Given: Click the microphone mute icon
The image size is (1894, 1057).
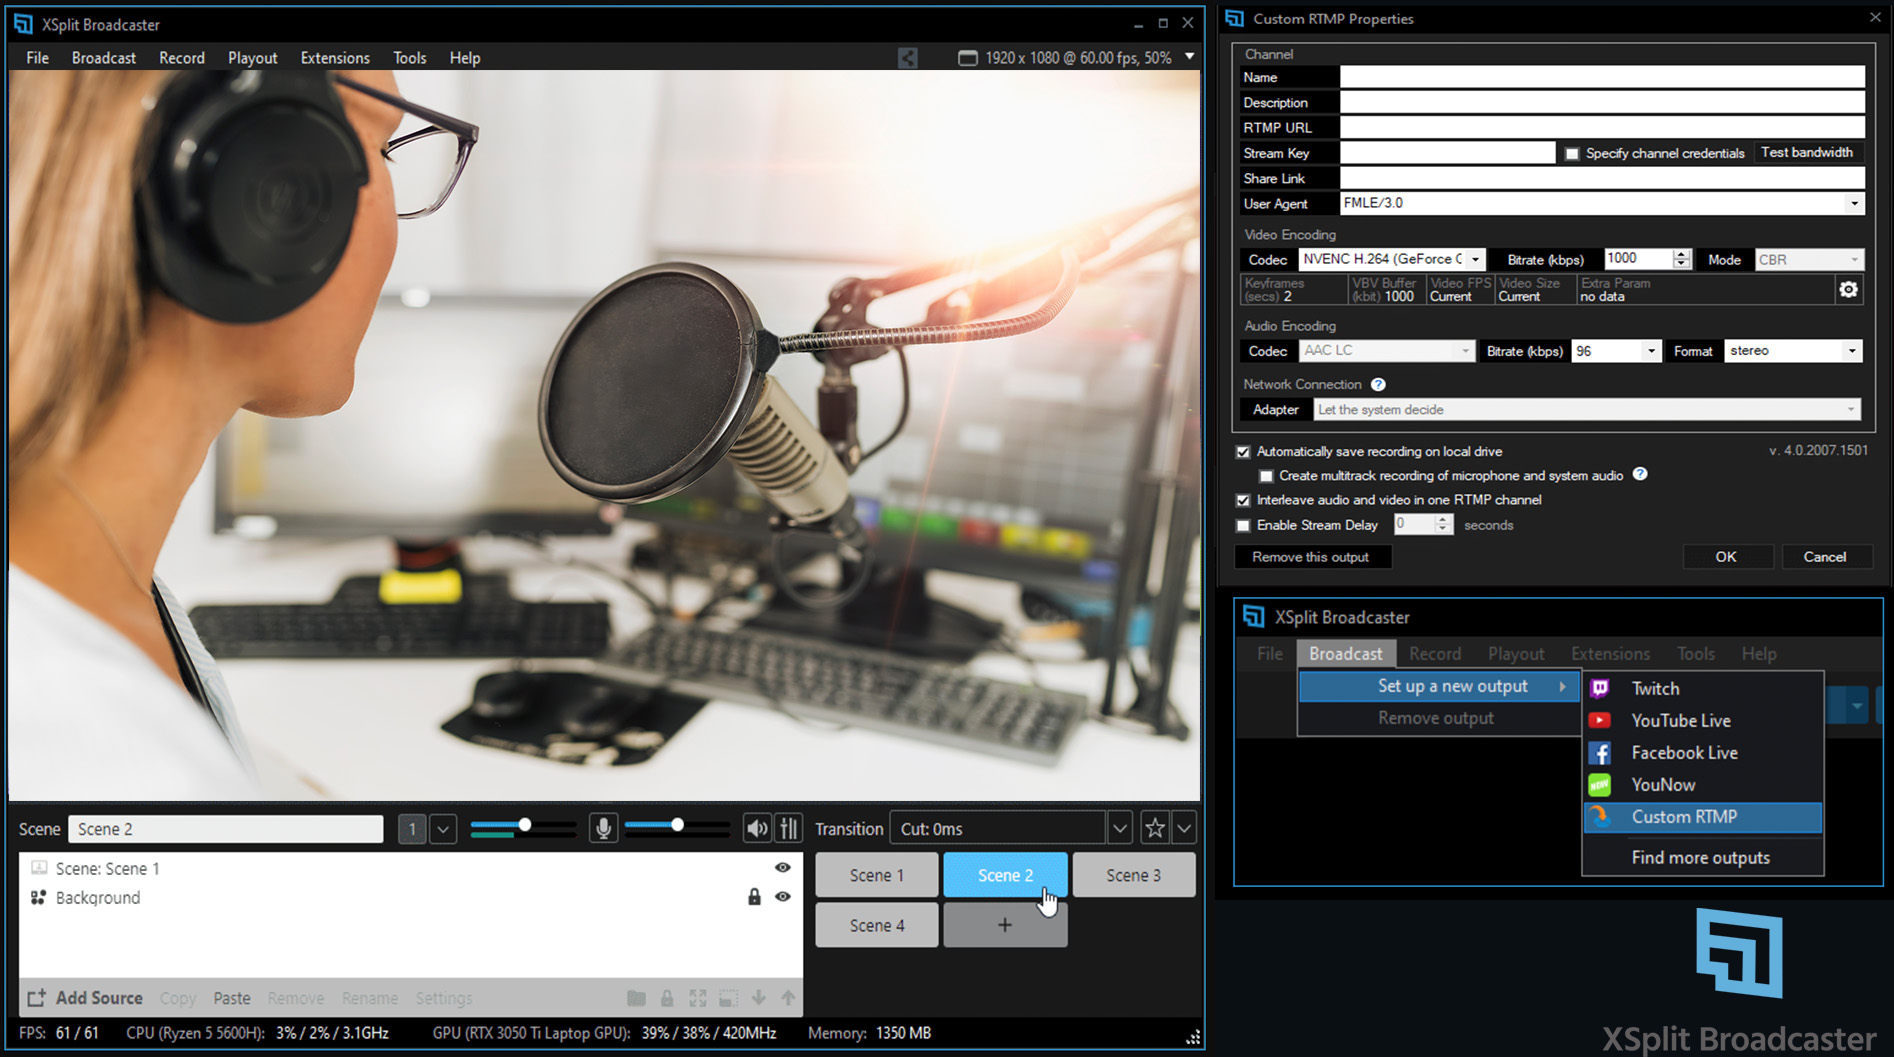Looking at the screenshot, I should coord(603,828).
